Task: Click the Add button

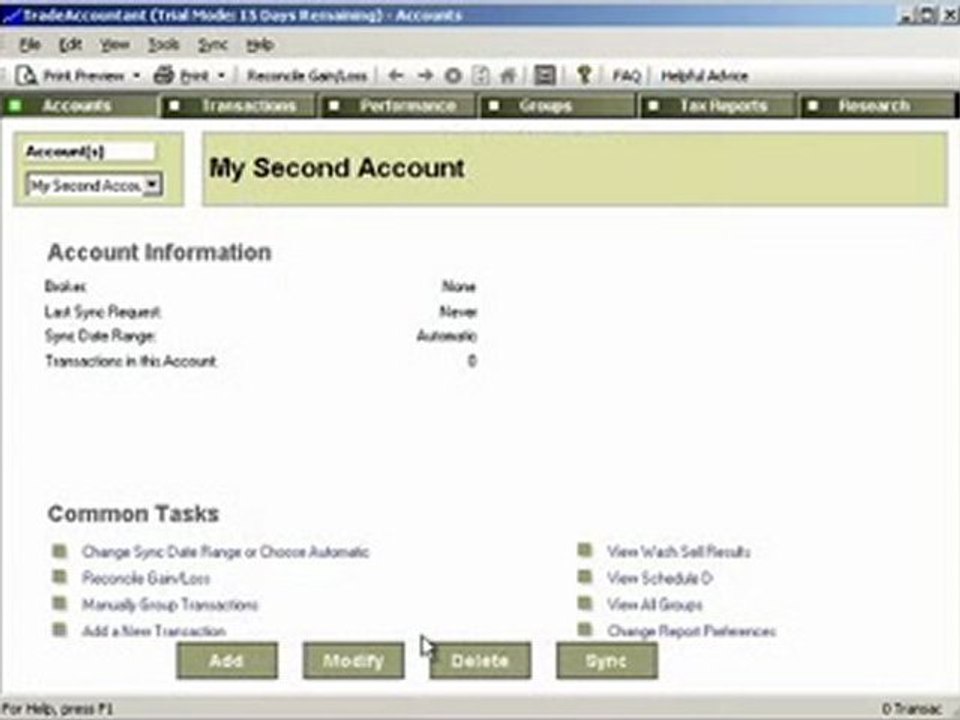Action: coord(227,661)
